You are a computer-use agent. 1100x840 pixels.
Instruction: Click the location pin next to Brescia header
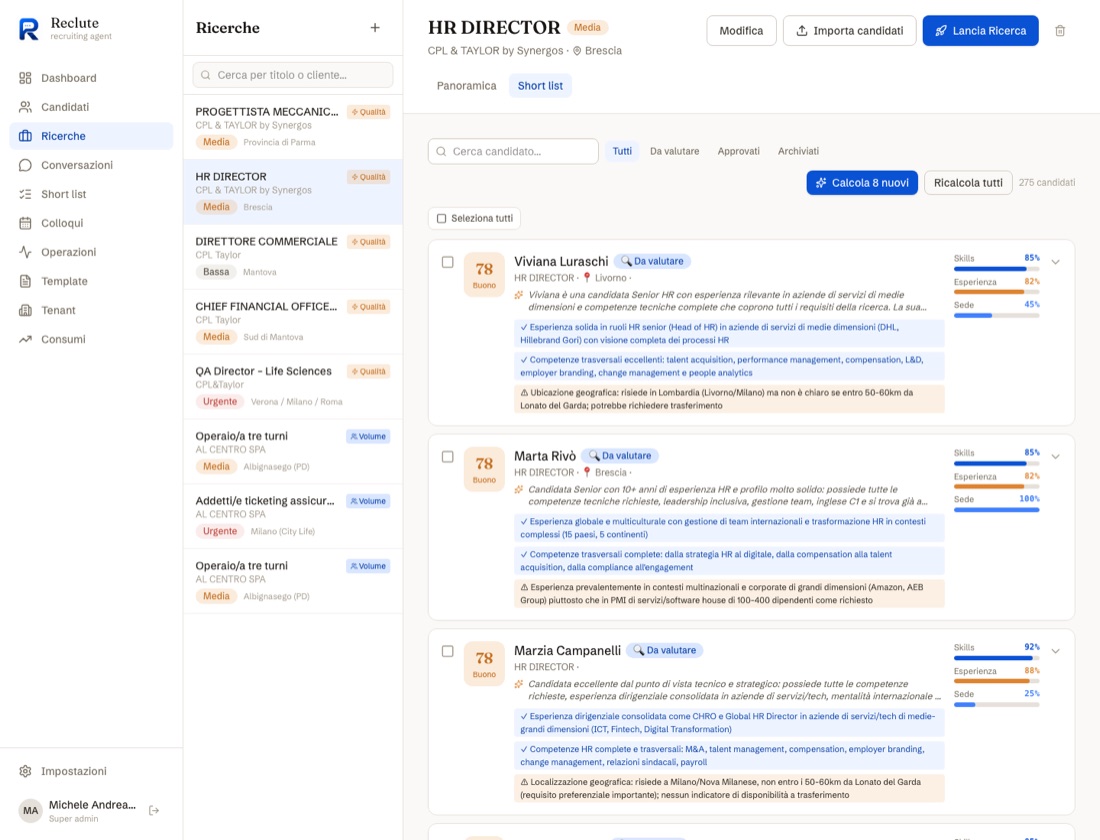(x=577, y=51)
